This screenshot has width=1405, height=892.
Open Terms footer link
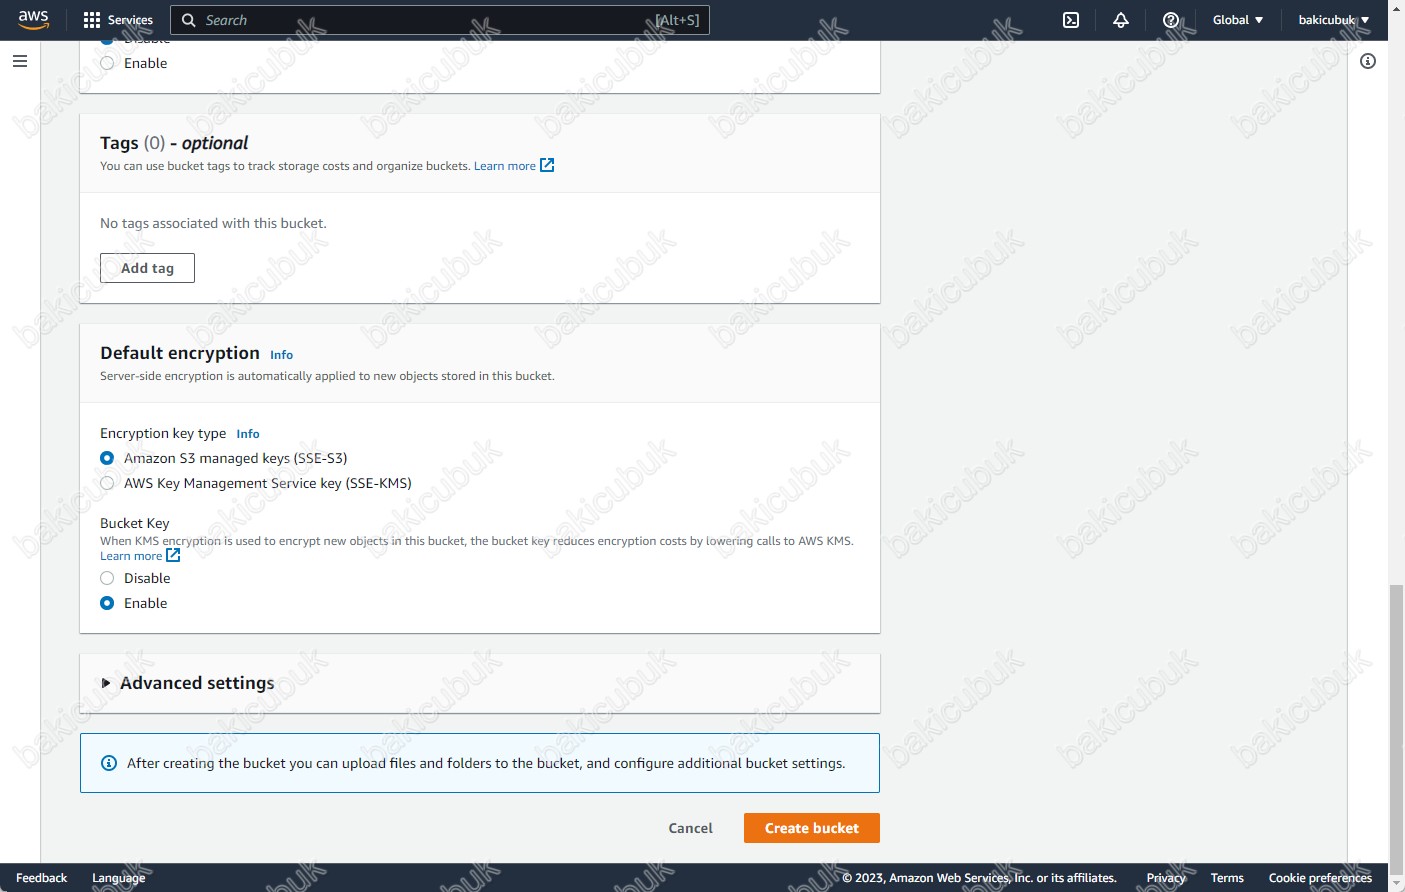coord(1227,878)
